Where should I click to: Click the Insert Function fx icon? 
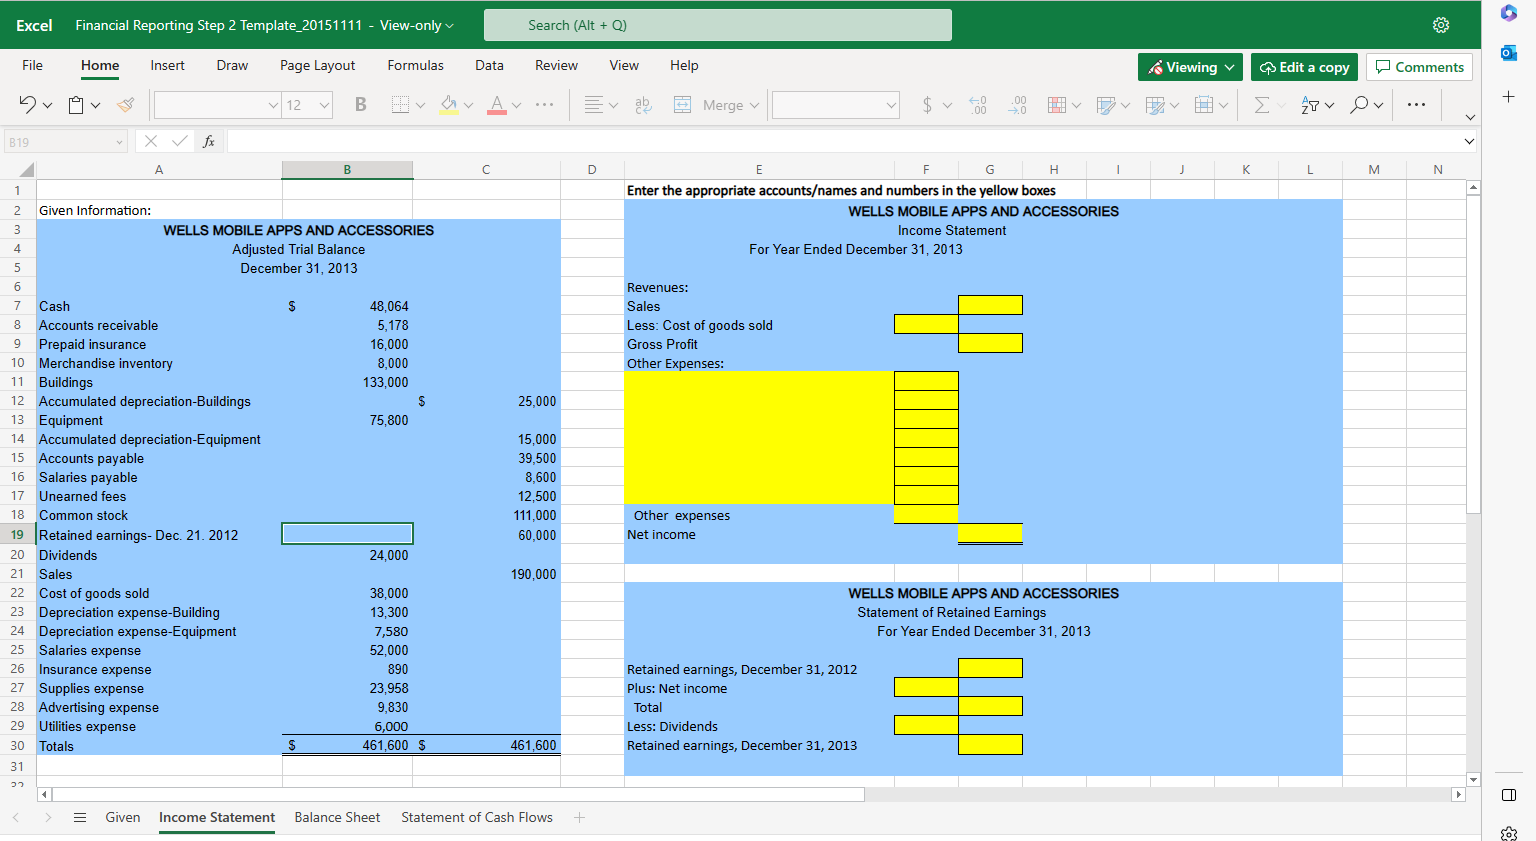coord(209,142)
